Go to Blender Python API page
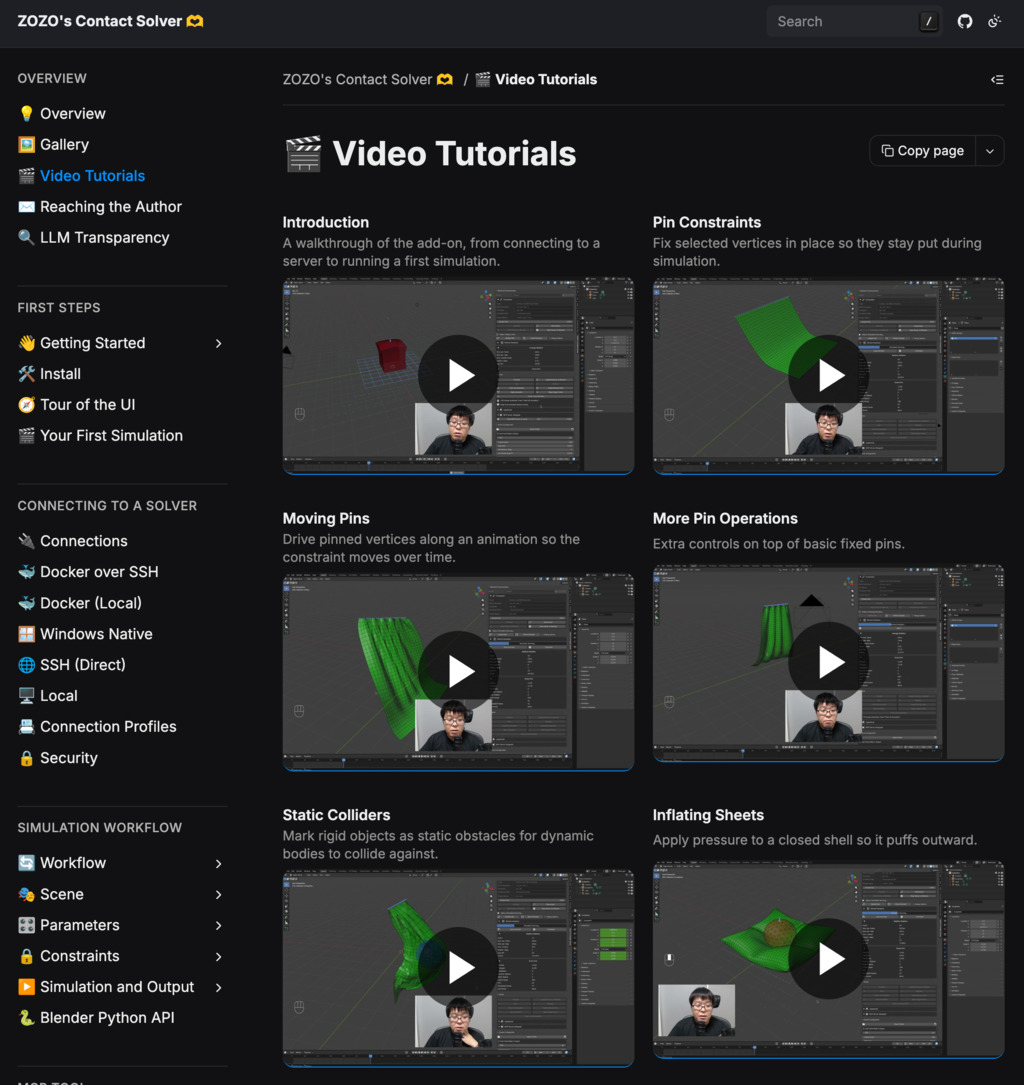Screen dimensions: 1024x1085 107,1018
